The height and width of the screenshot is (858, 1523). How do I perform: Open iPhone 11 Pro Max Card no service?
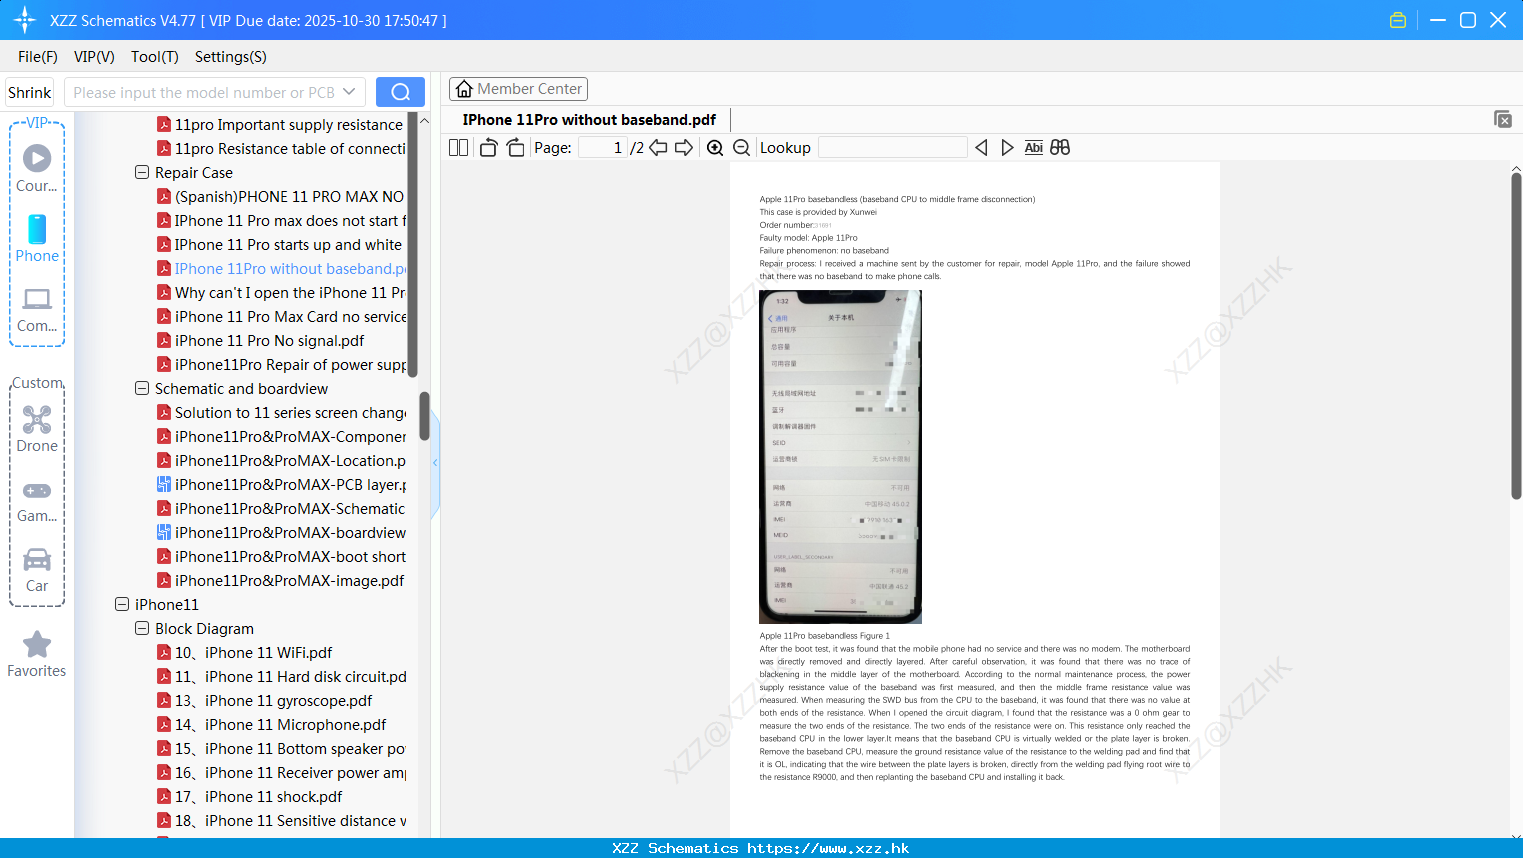[x=281, y=316]
